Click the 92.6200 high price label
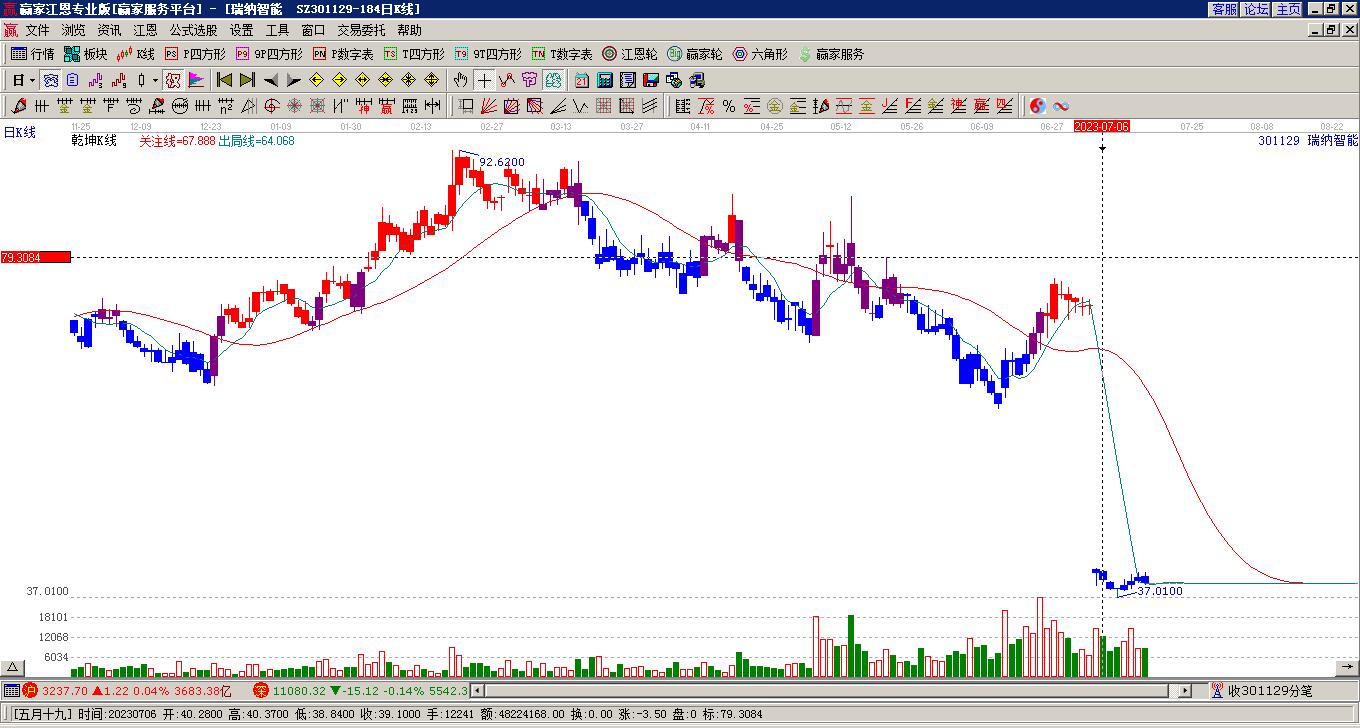This screenshot has height=728, width=1360. coord(502,162)
